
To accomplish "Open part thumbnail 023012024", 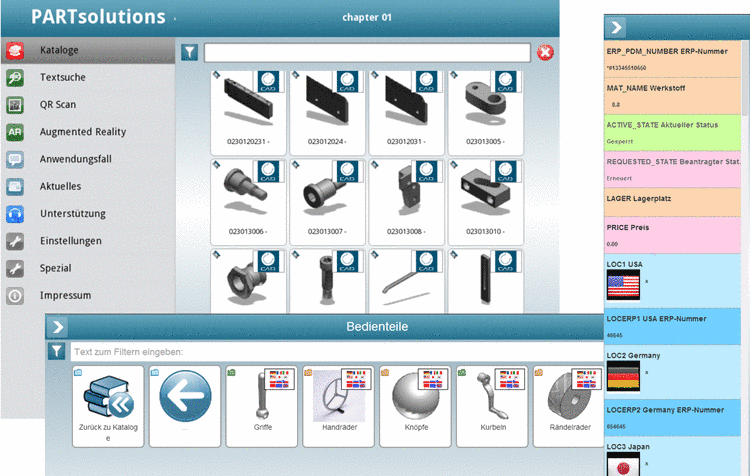I will (x=327, y=112).
